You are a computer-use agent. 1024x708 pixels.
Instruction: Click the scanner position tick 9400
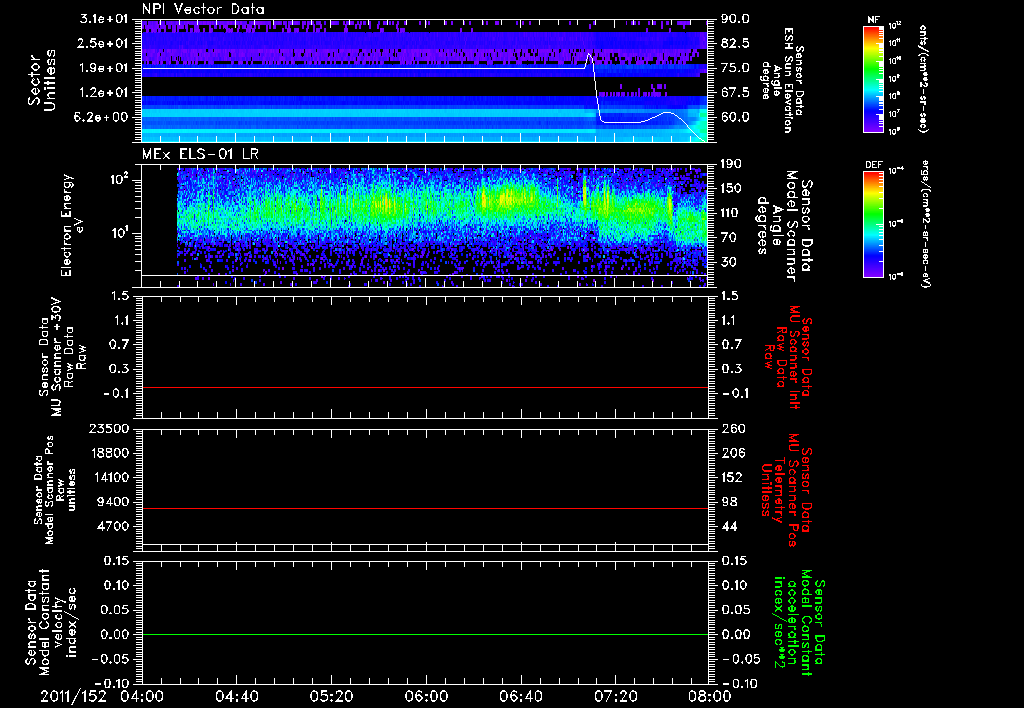(x=114, y=502)
